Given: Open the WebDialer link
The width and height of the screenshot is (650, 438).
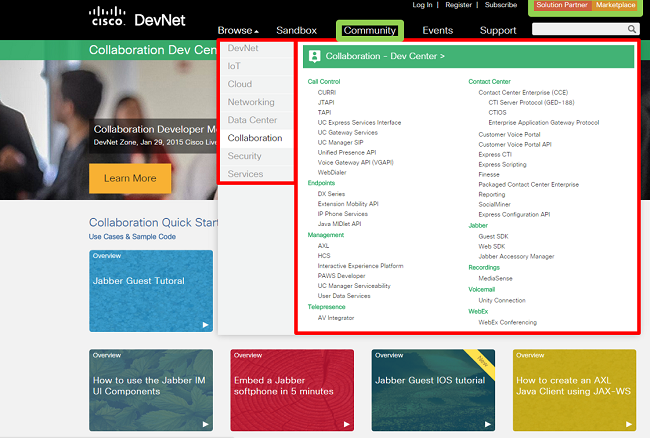Looking at the screenshot, I should coord(332,172).
